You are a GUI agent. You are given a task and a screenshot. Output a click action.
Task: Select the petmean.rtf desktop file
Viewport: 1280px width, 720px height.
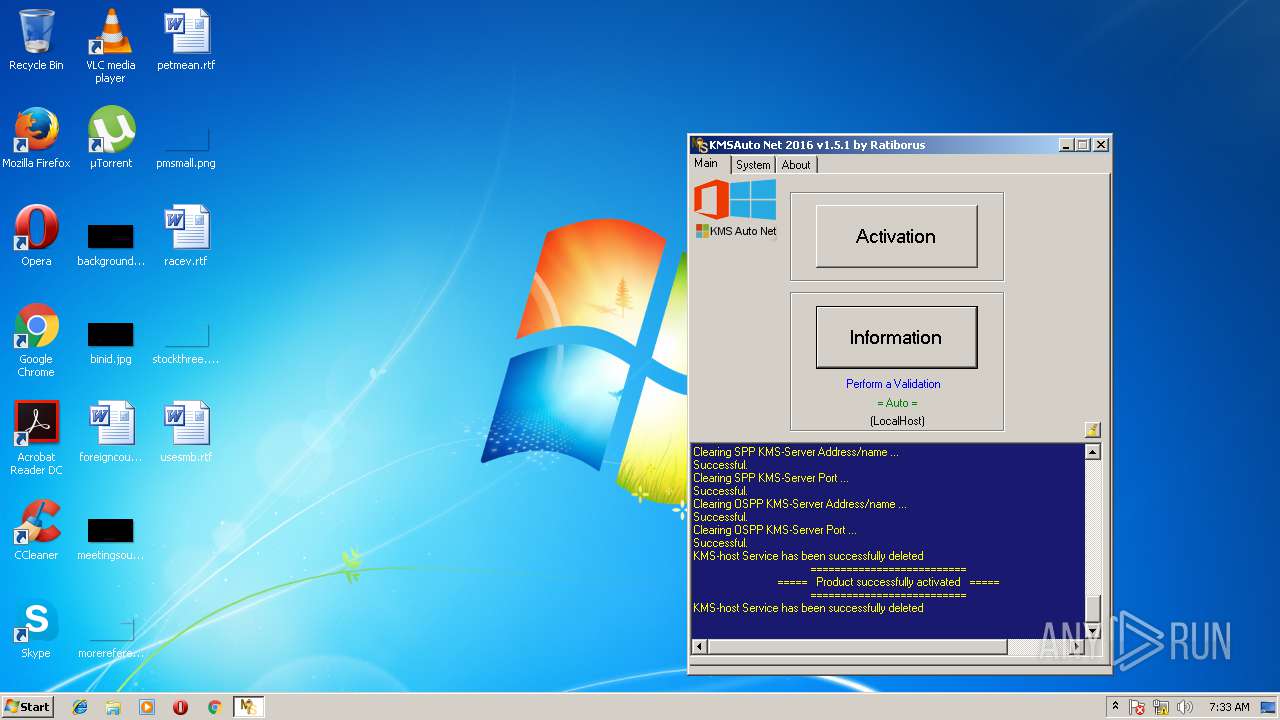186,40
